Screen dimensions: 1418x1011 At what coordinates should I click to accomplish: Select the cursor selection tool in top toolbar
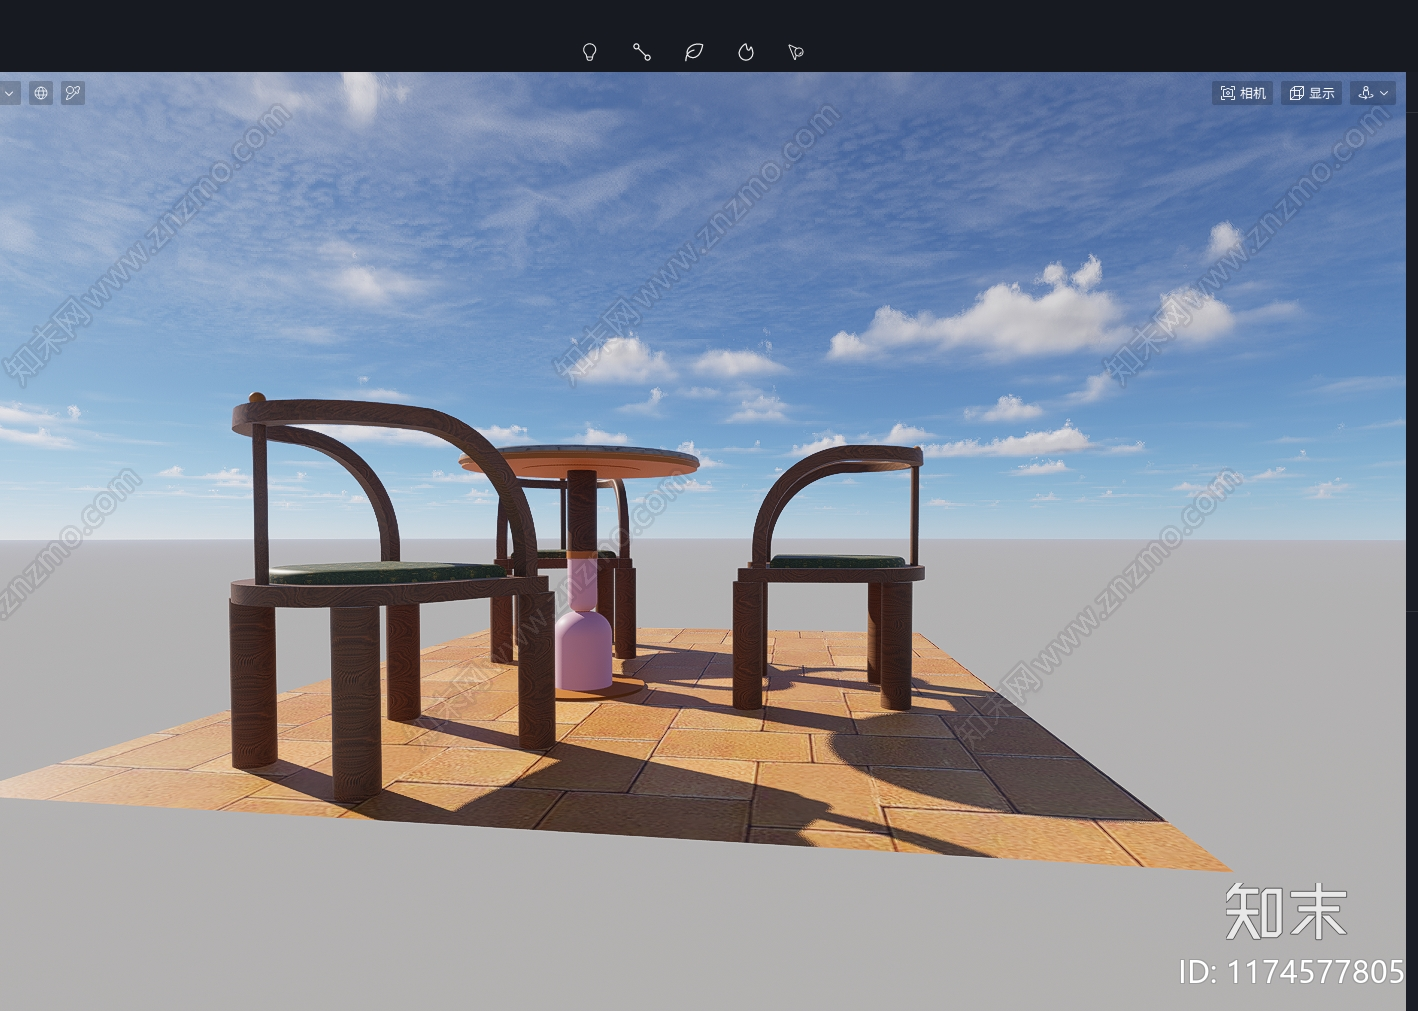pyautogui.click(x=796, y=52)
